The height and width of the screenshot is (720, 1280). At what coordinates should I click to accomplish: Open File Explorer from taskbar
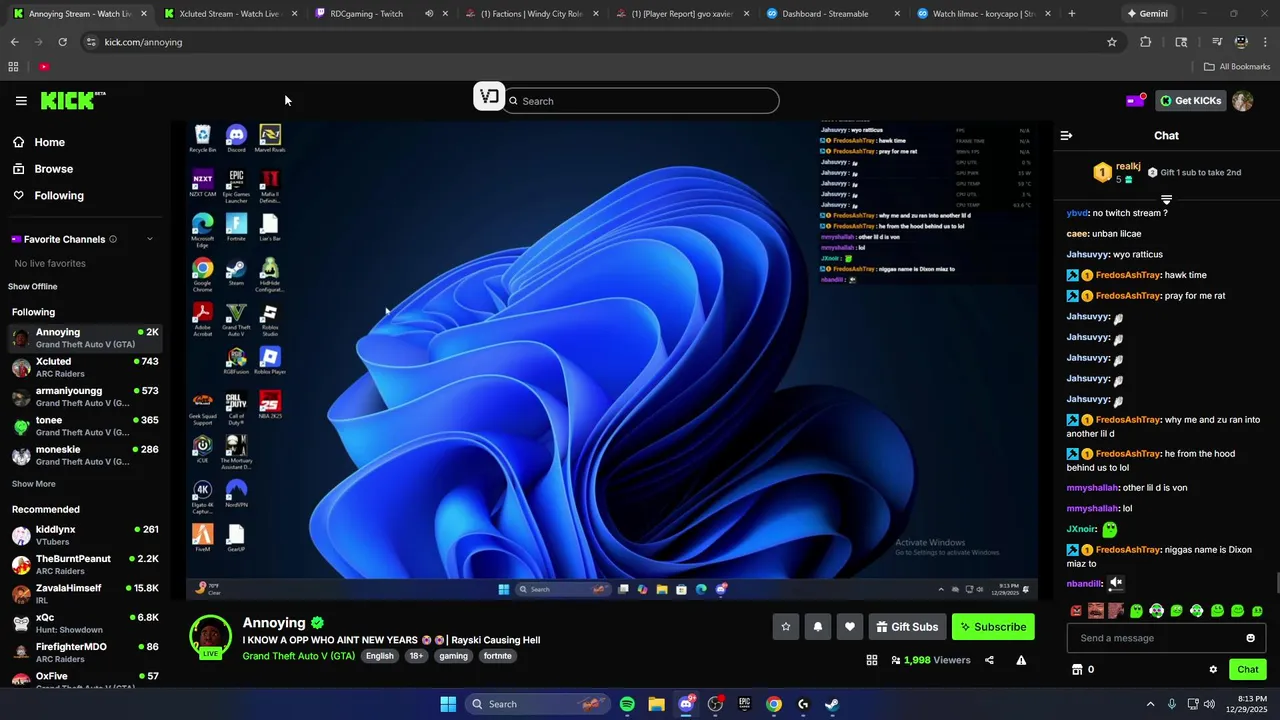click(x=656, y=704)
